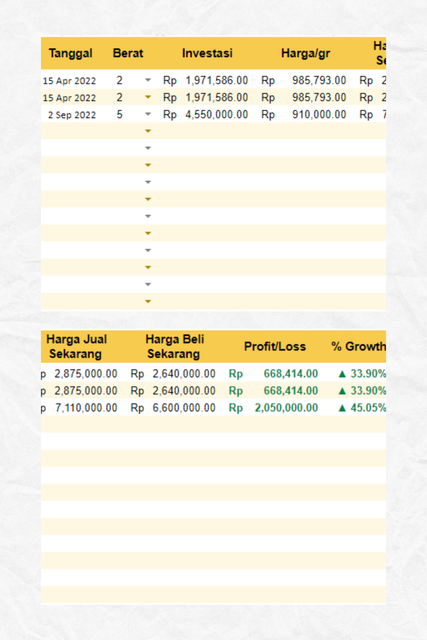Open Berat dropdown for first 15 Apr 2022 row

click(x=148, y=80)
